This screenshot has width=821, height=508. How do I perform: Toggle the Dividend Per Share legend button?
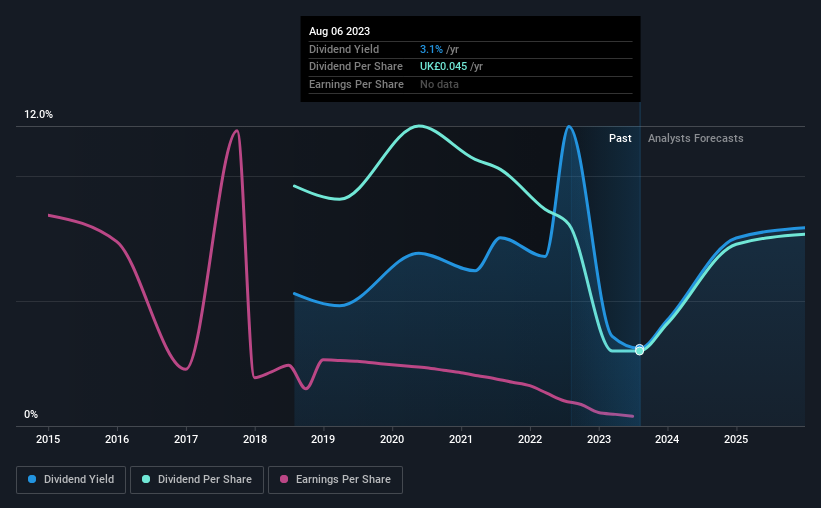point(197,480)
